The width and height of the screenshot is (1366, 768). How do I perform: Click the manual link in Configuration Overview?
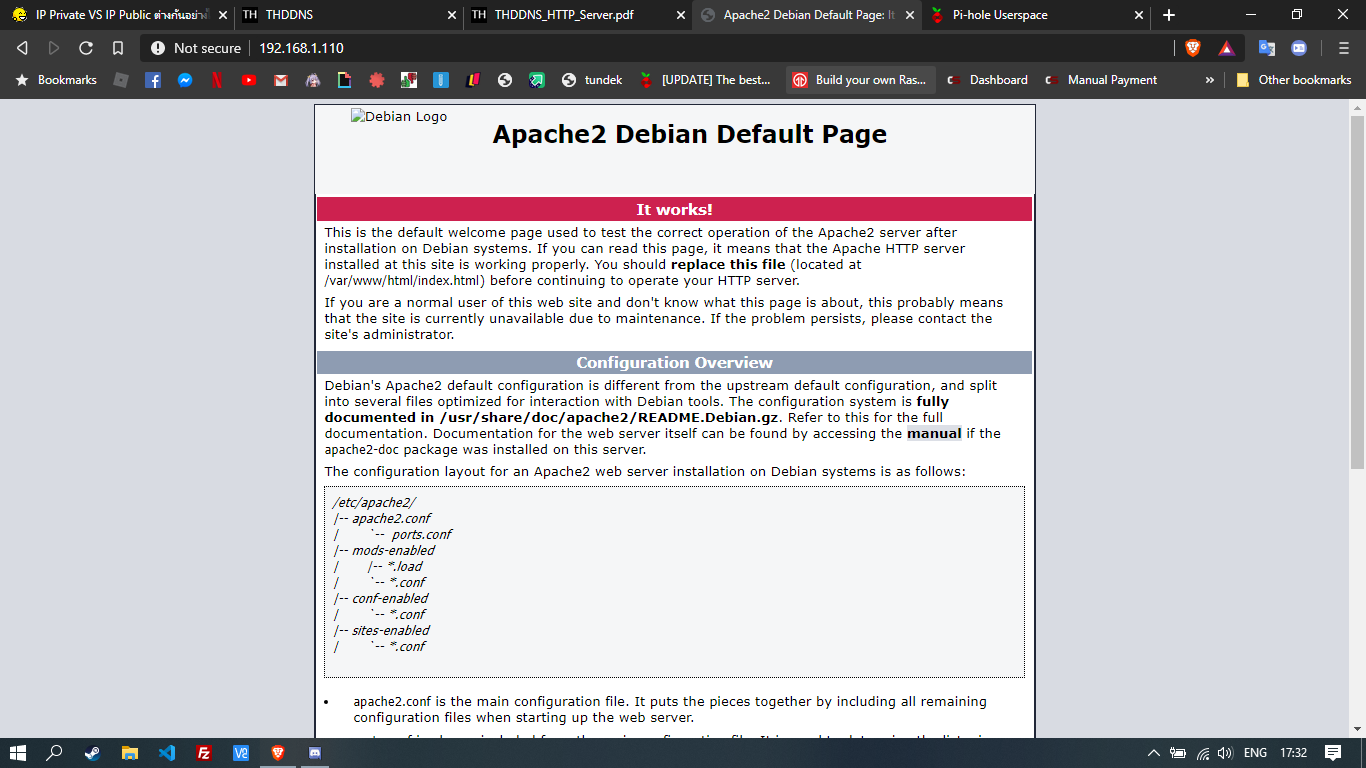[934, 433]
